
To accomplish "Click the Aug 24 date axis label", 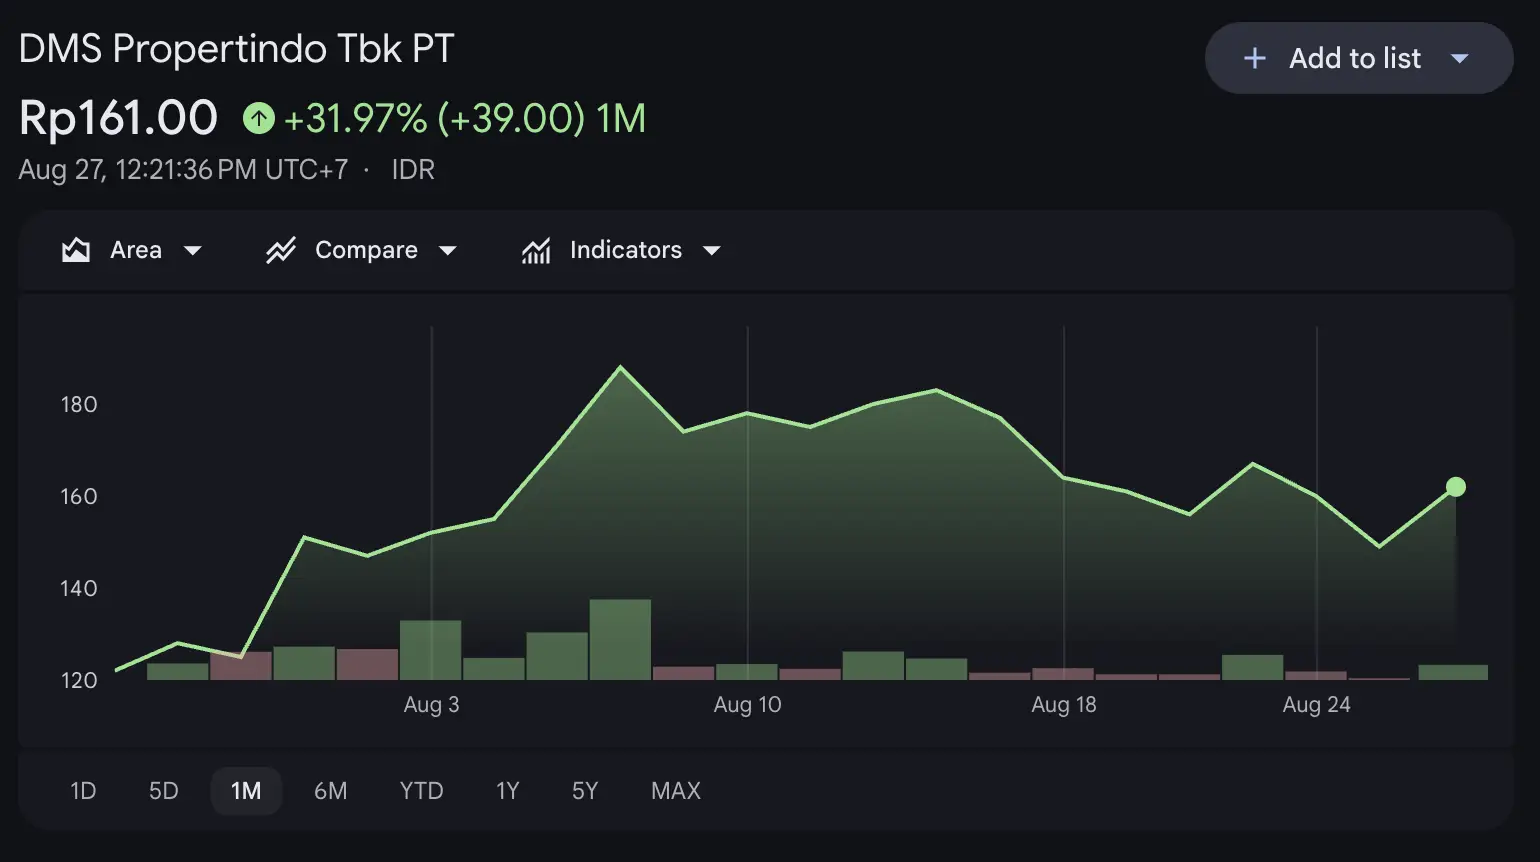I will coord(1316,705).
